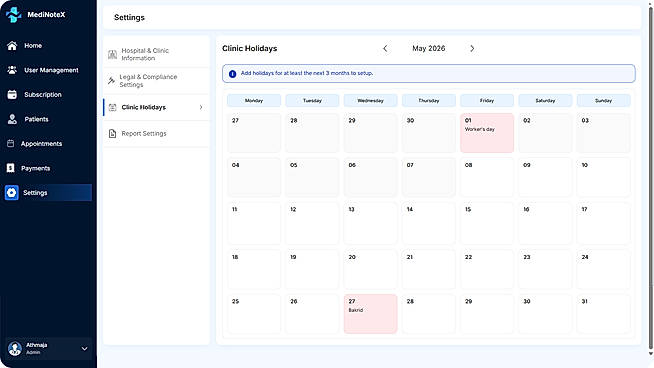Click the Payments receipt icon
Image resolution: width=654 pixels, height=368 pixels.
[11, 168]
